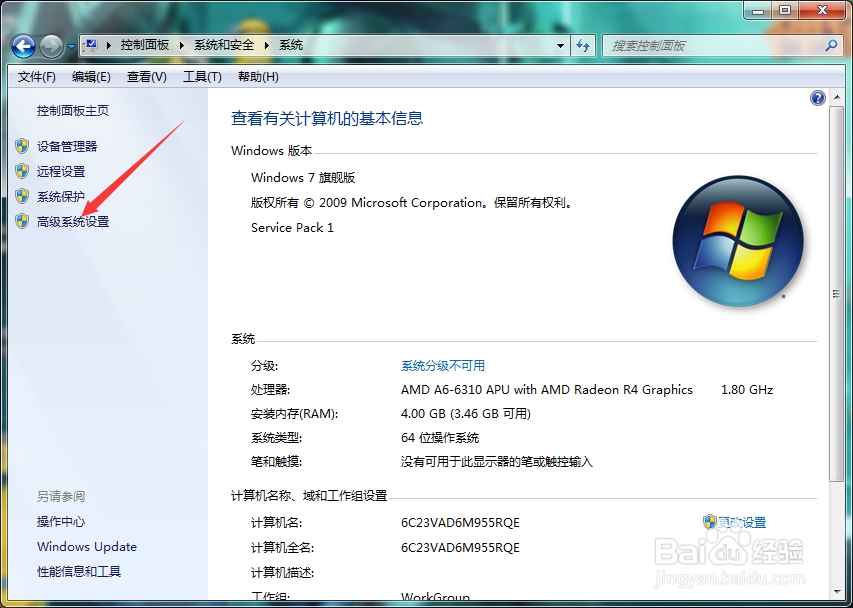Click 没有可用于此显示器的笔或触控输入 text
853x608 pixels.
497,462
